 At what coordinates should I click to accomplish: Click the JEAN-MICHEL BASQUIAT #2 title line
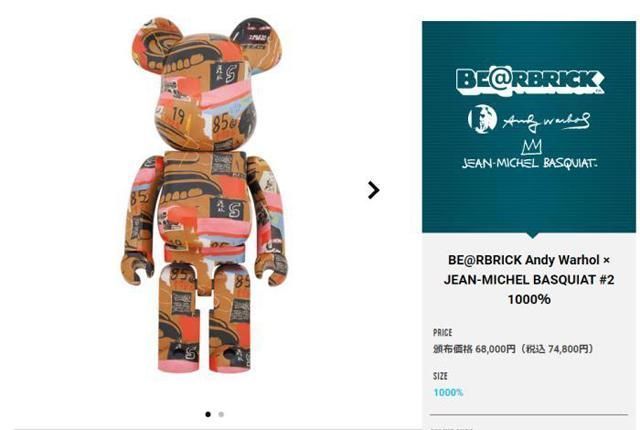click(529, 280)
